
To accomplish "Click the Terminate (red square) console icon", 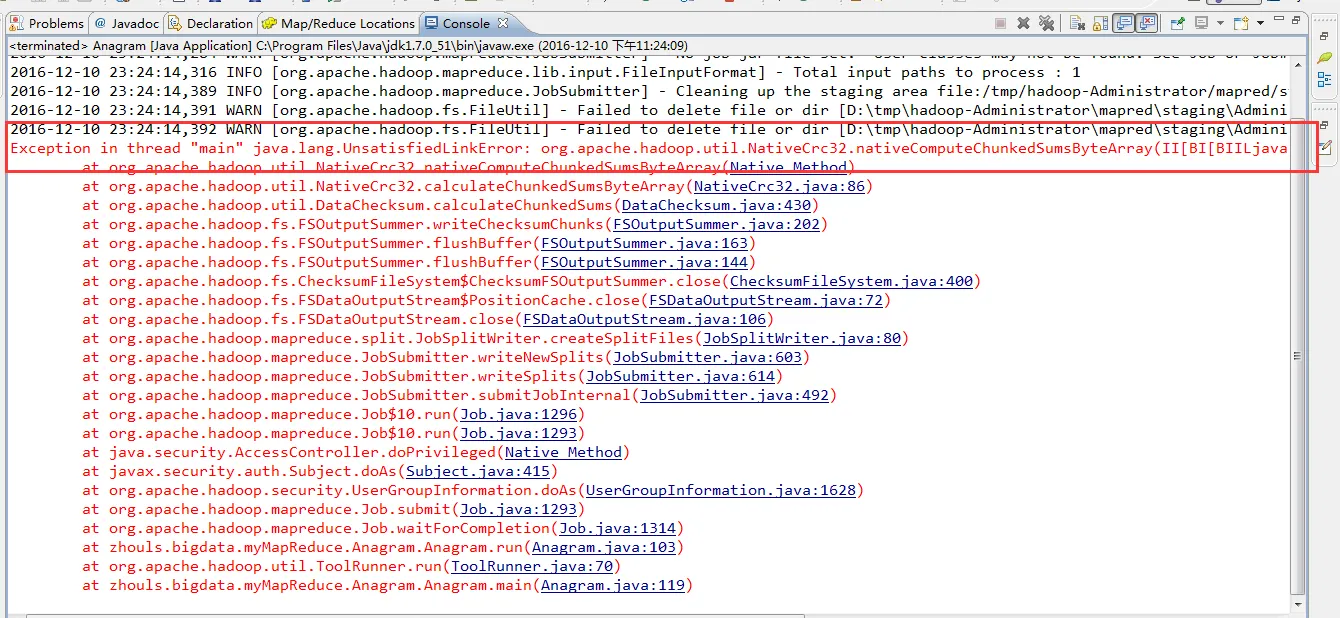I will [x=1000, y=23].
